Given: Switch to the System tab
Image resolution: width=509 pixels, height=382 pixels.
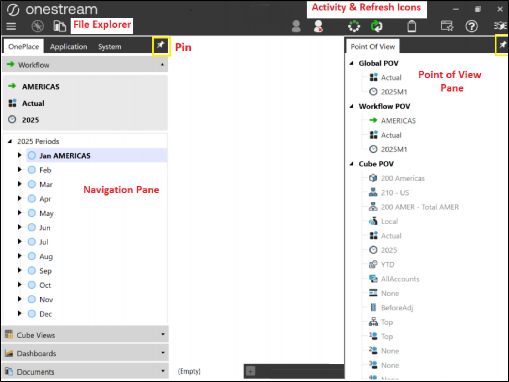Looking at the screenshot, I should coord(110,47).
